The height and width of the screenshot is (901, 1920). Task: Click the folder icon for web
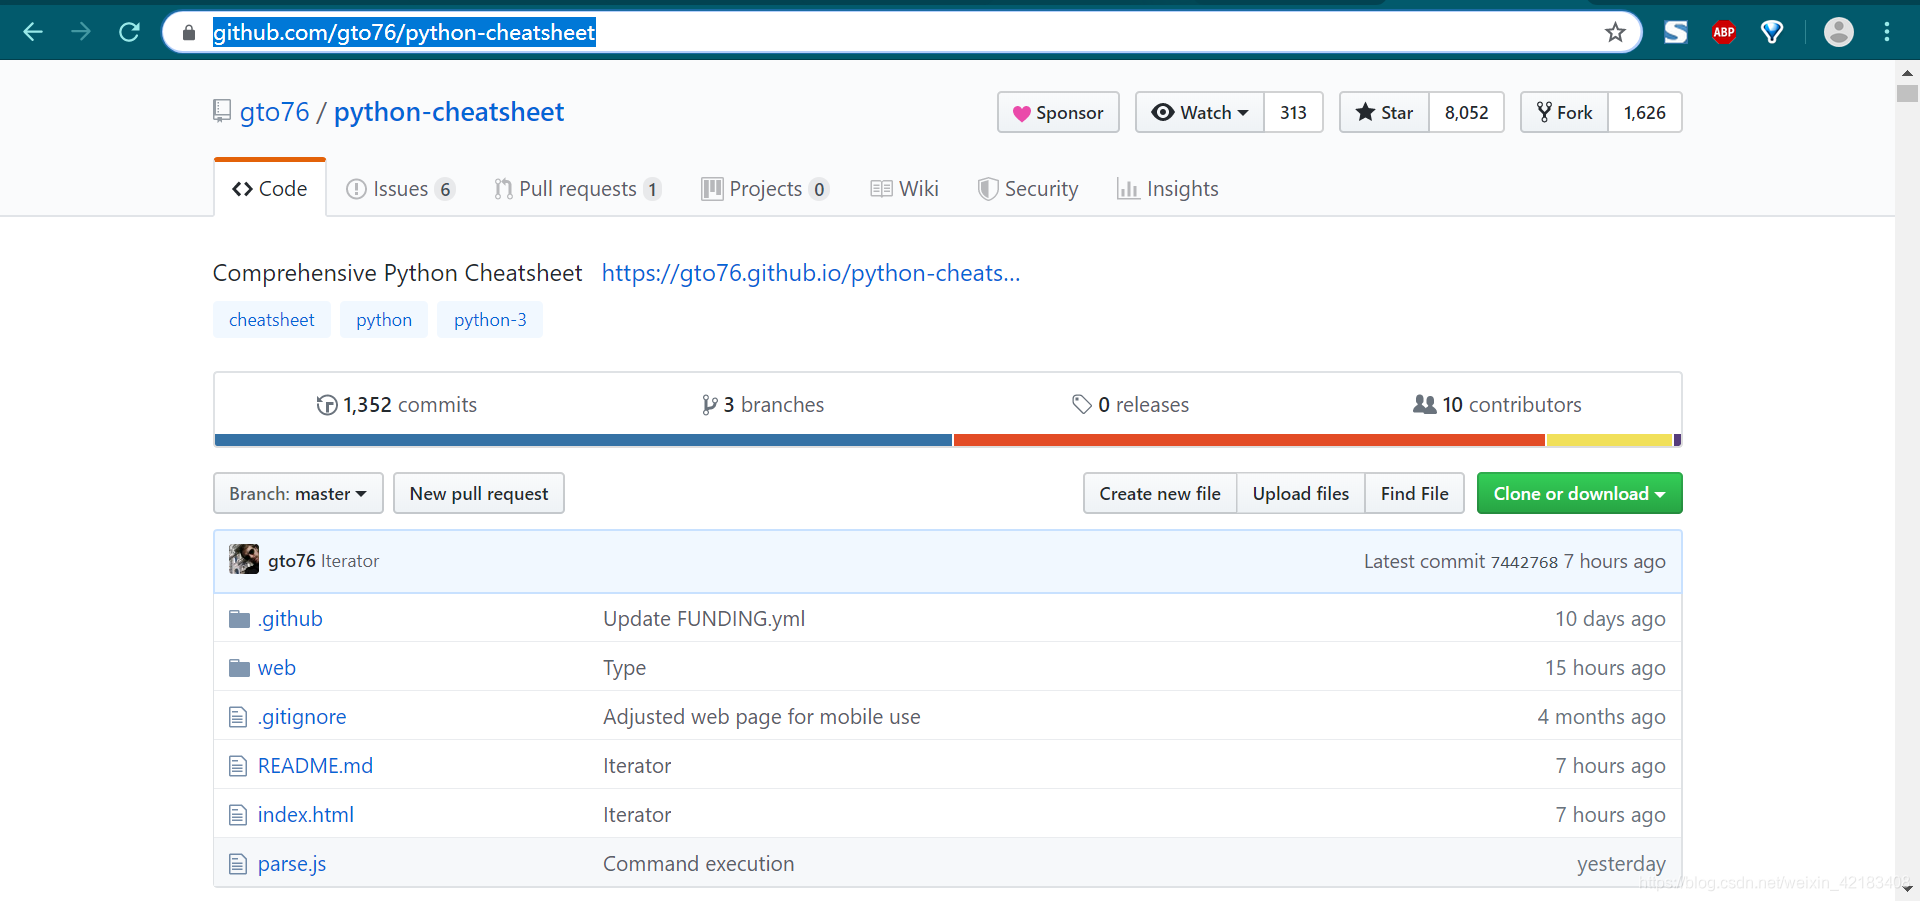239,668
